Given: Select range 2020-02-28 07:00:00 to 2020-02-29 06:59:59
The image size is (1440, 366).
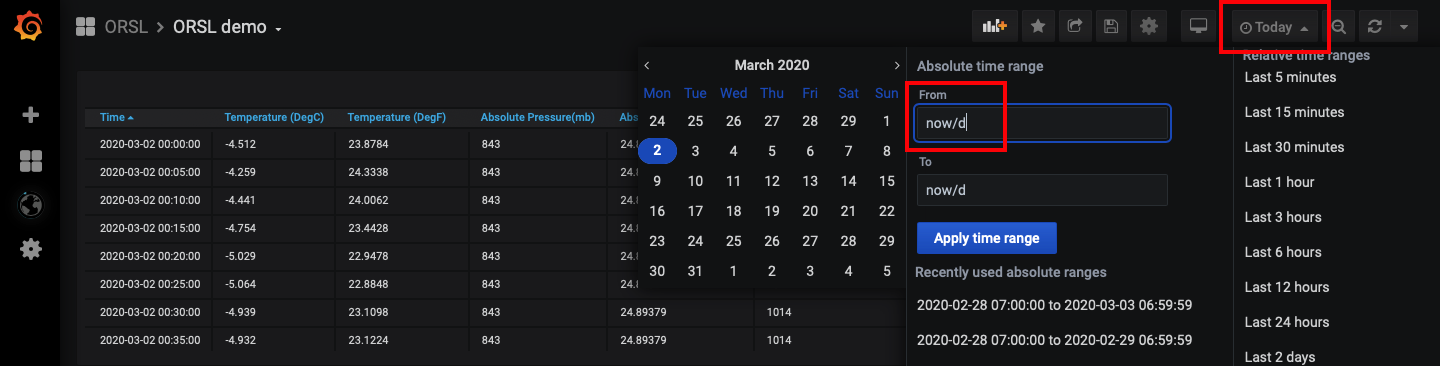Looking at the screenshot, I should tap(1055, 341).
